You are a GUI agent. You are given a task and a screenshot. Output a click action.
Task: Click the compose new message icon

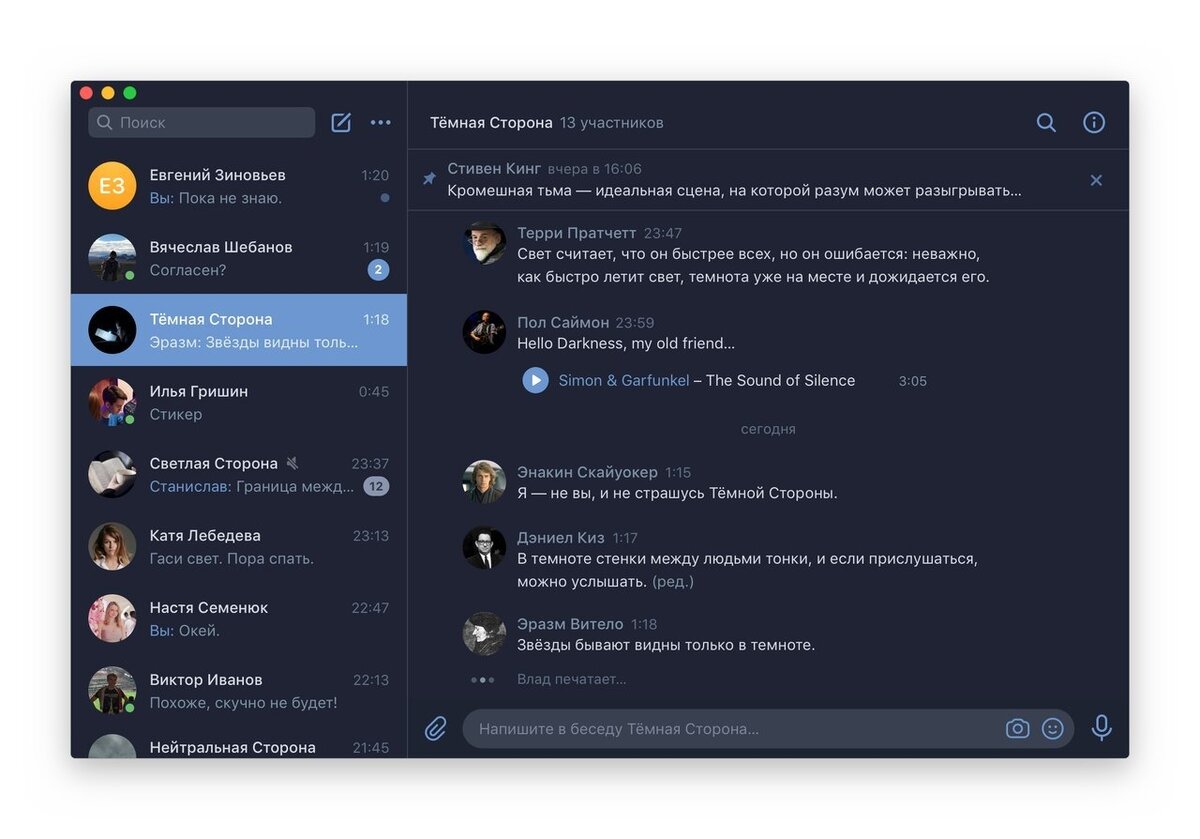coord(341,122)
